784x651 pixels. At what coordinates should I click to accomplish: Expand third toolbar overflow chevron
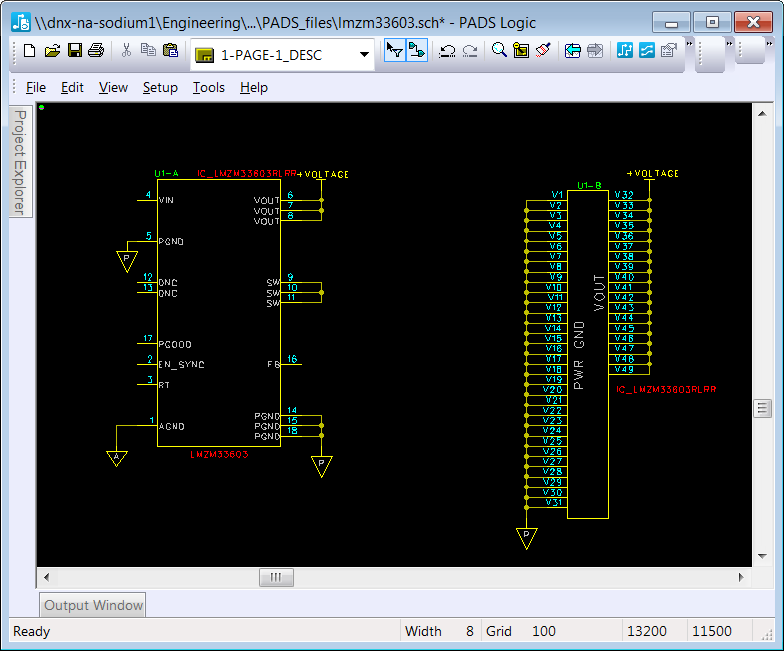pos(770,44)
